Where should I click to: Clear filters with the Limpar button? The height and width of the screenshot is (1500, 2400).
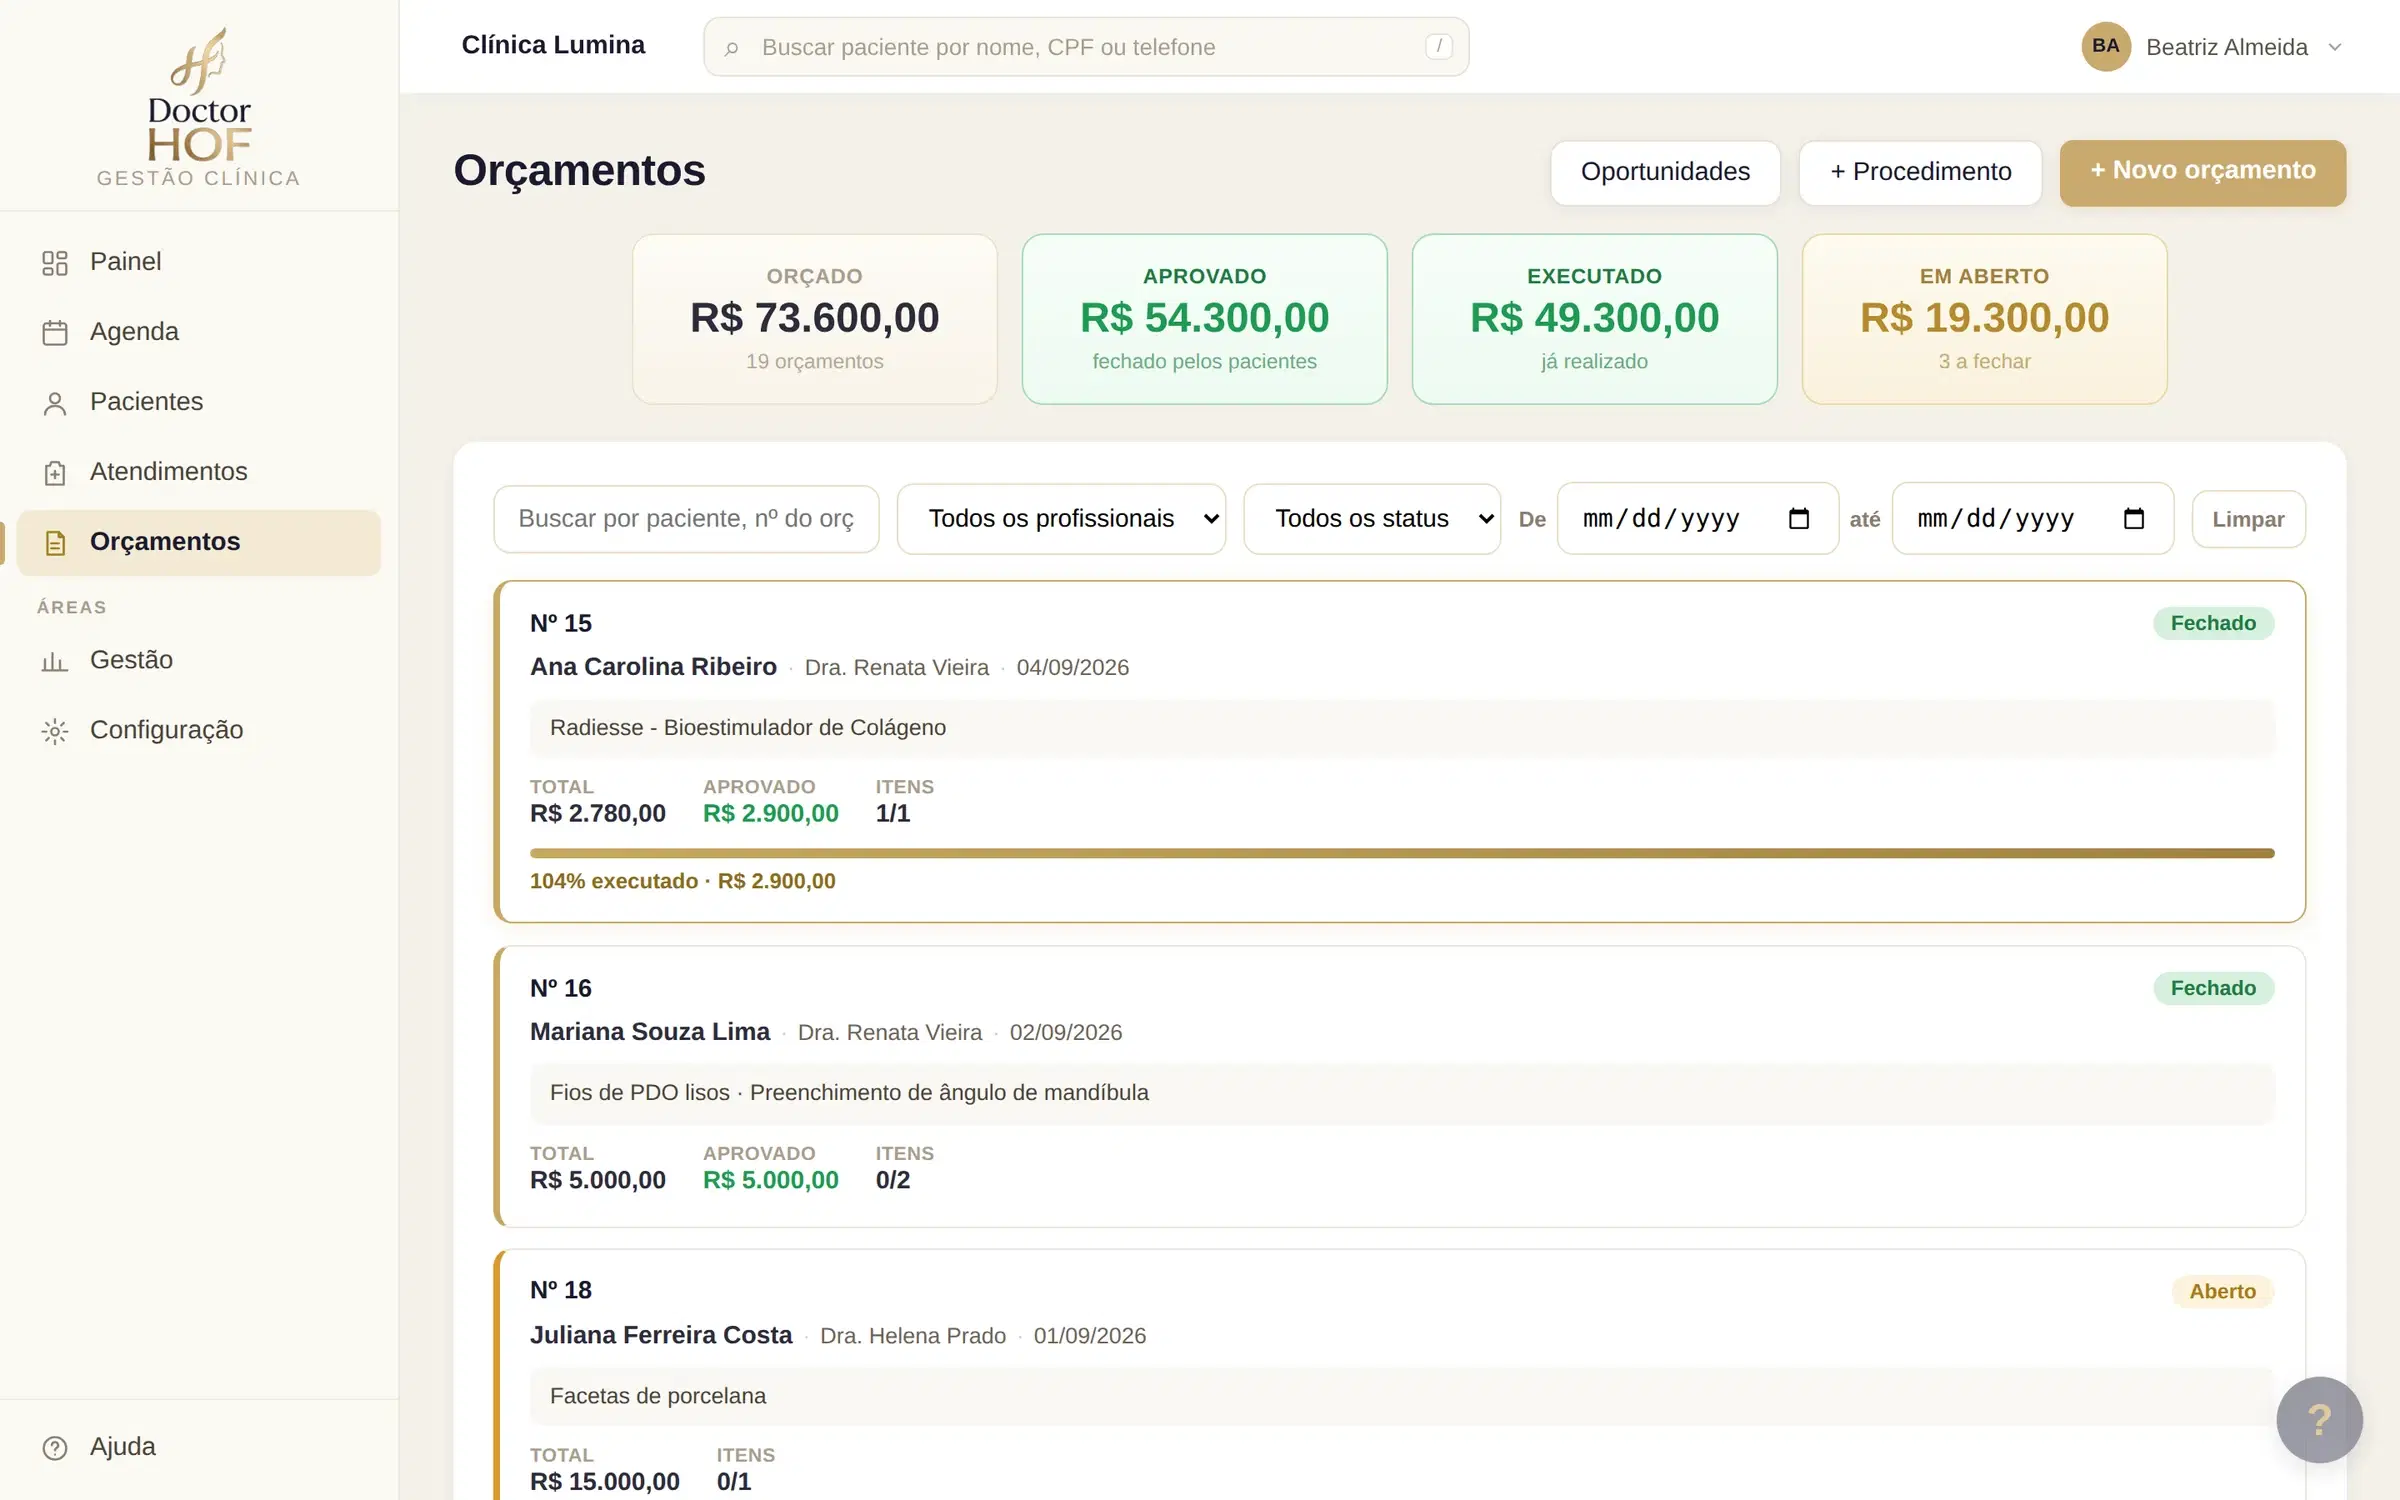tap(2248, 519)
